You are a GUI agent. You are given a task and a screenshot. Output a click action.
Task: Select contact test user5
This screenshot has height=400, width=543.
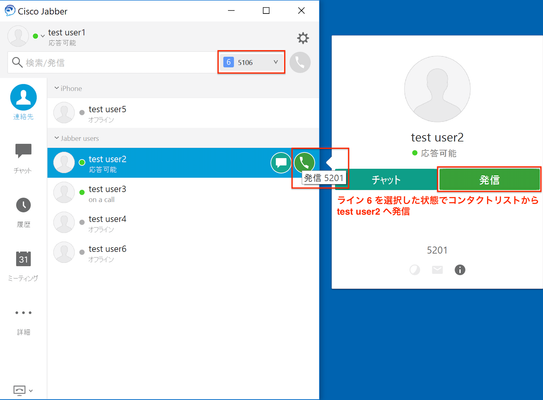[x=183, y=113]
